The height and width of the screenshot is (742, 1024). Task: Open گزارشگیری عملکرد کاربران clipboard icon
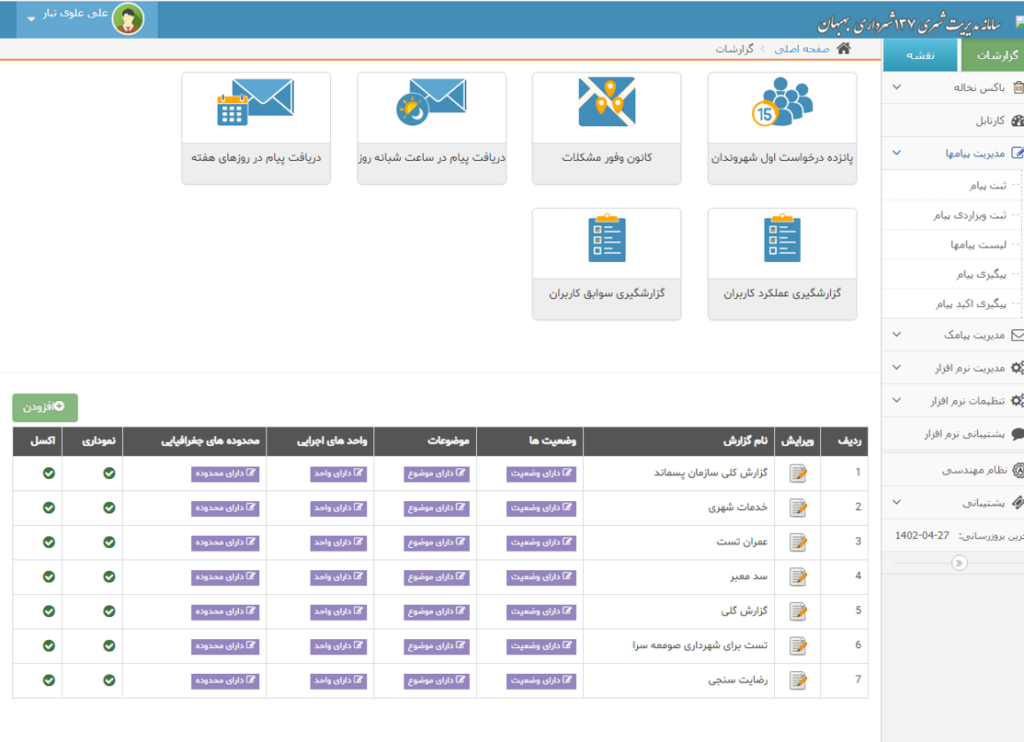click(781, 239)
